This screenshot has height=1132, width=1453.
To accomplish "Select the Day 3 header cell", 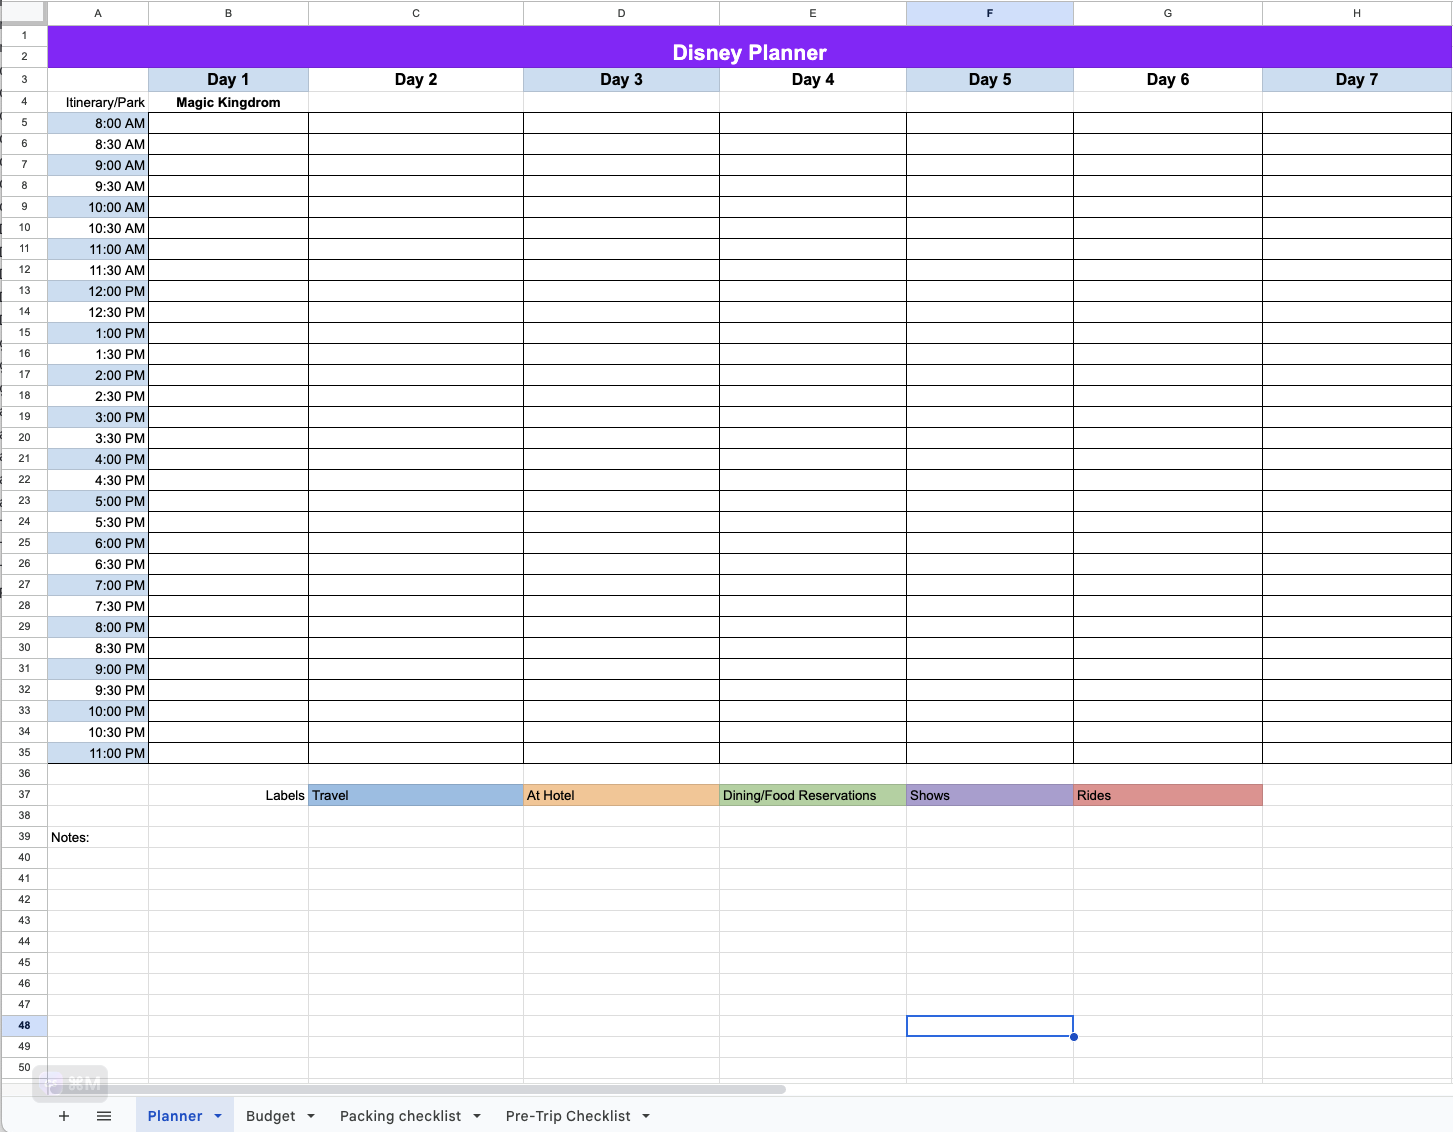I will 621,80.
